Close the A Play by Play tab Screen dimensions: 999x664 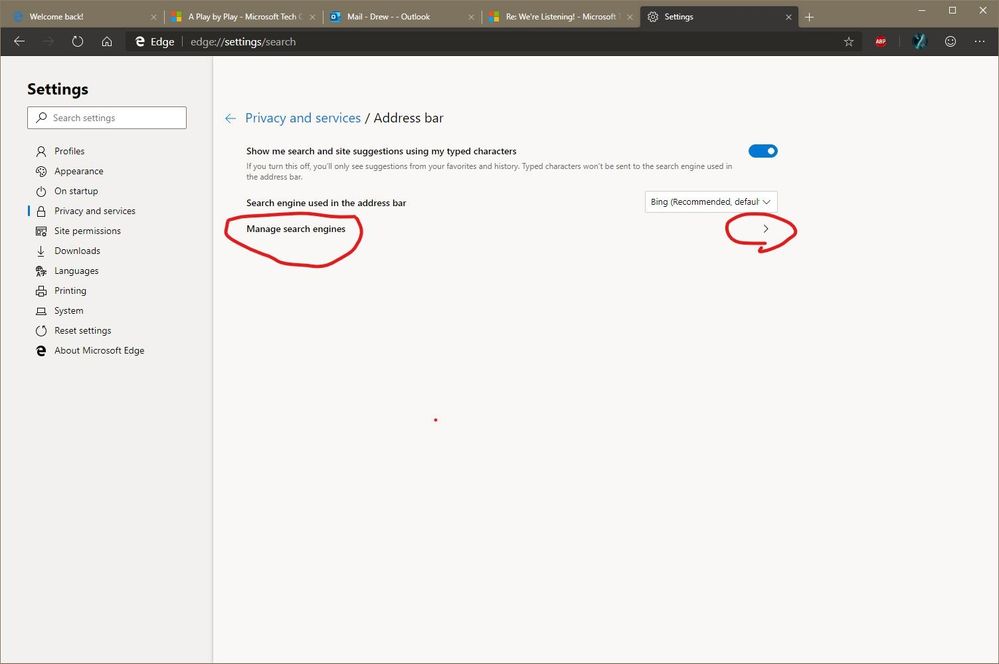pyautogui.click(x=312, y=17)
